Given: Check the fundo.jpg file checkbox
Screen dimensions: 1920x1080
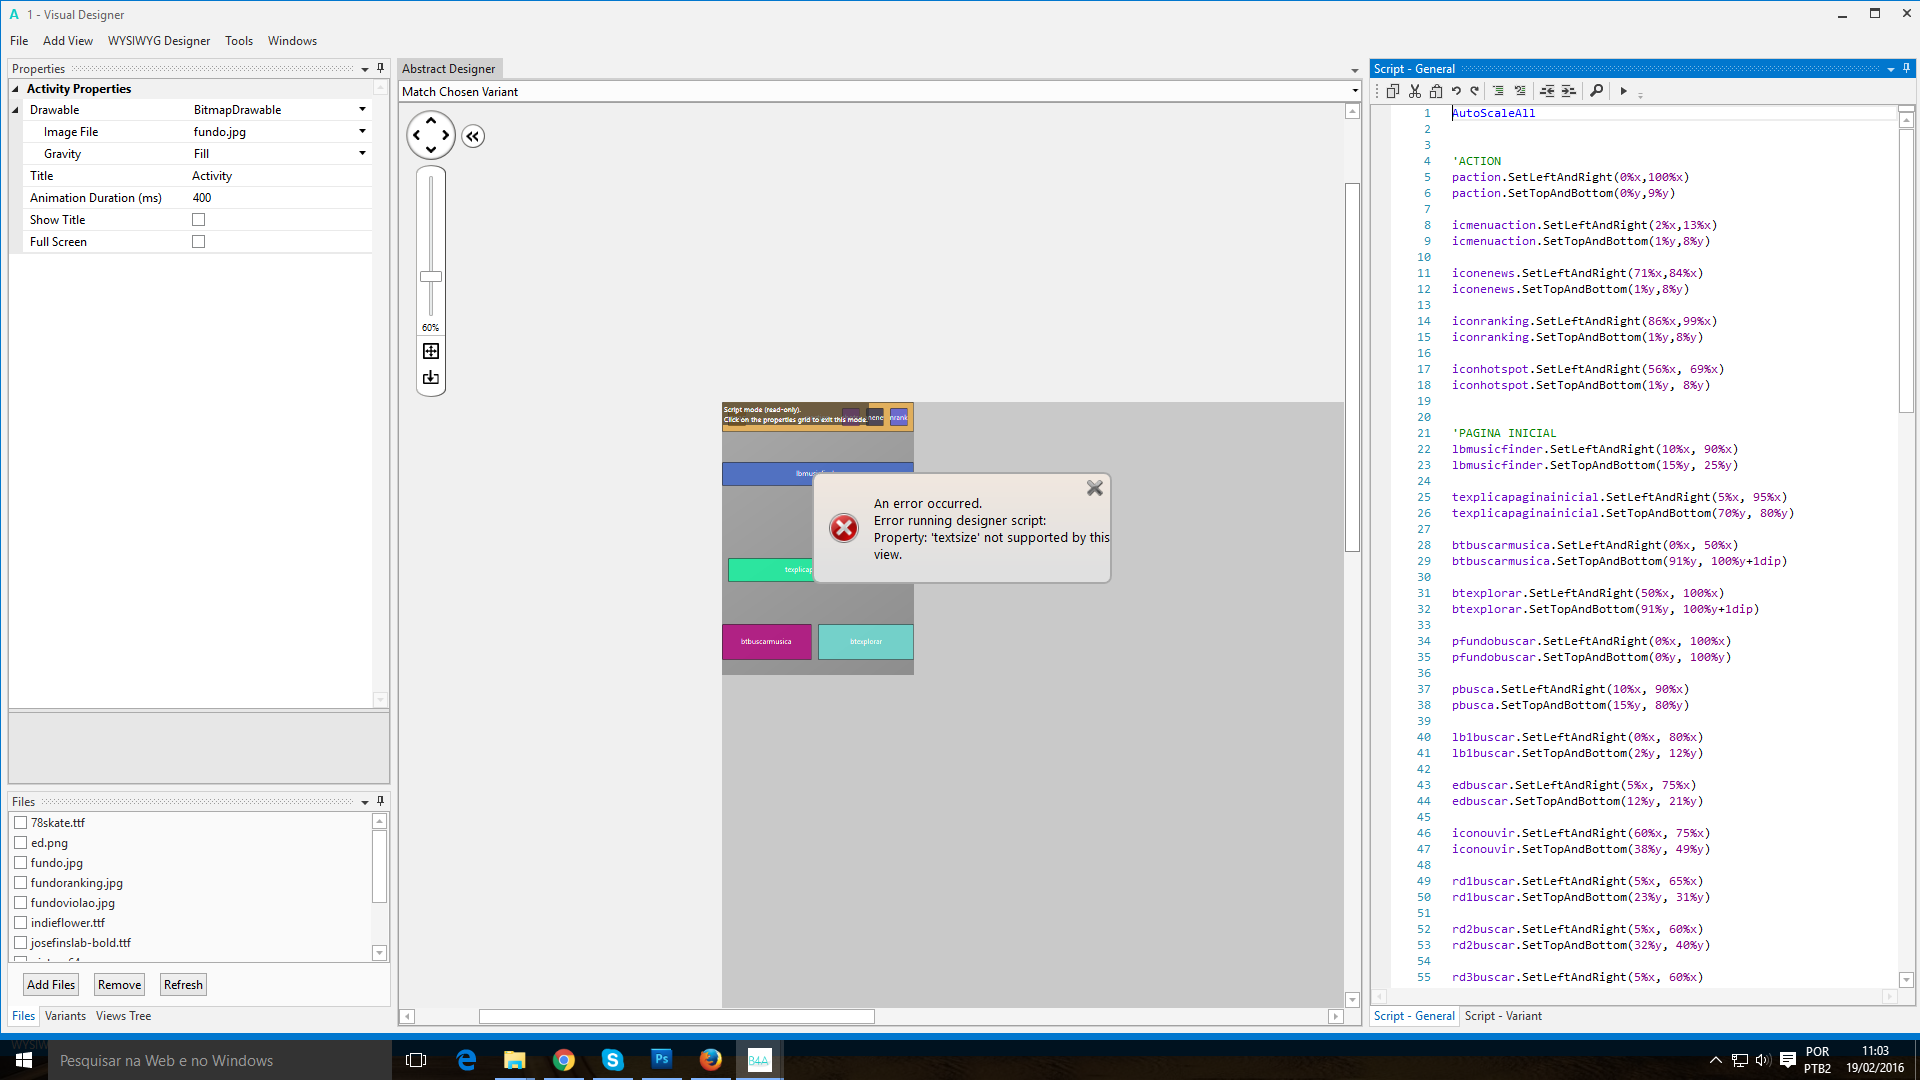Looking at the screenshot, I should 20,863.
